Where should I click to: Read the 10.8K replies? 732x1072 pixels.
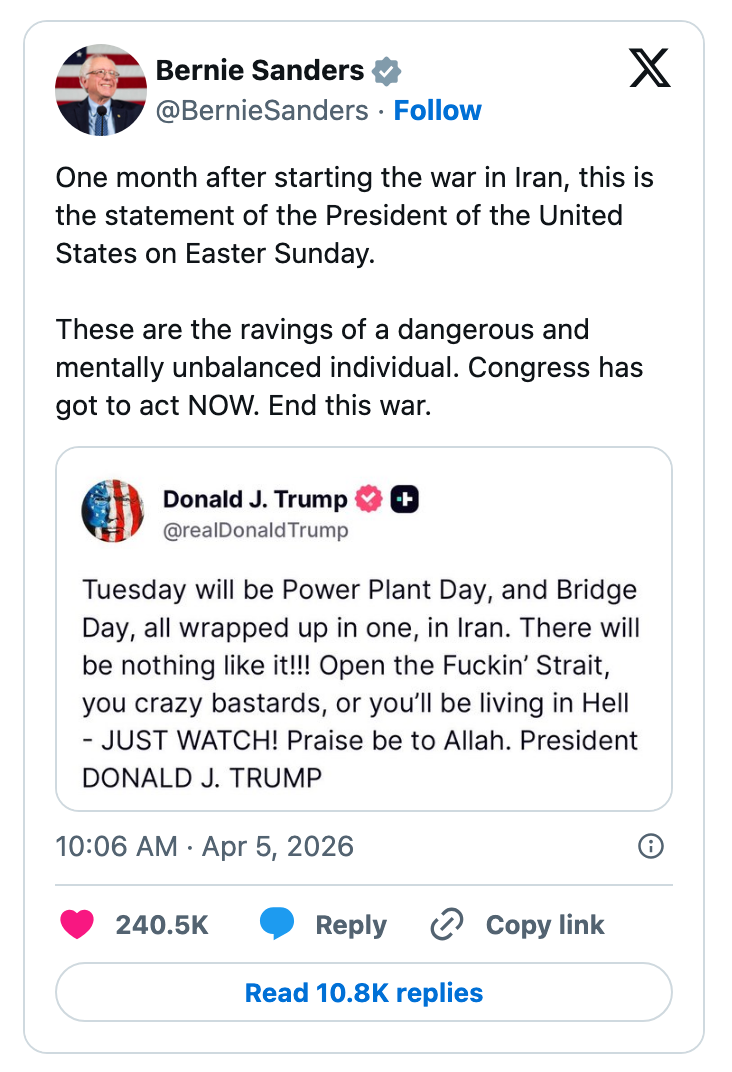365,992
